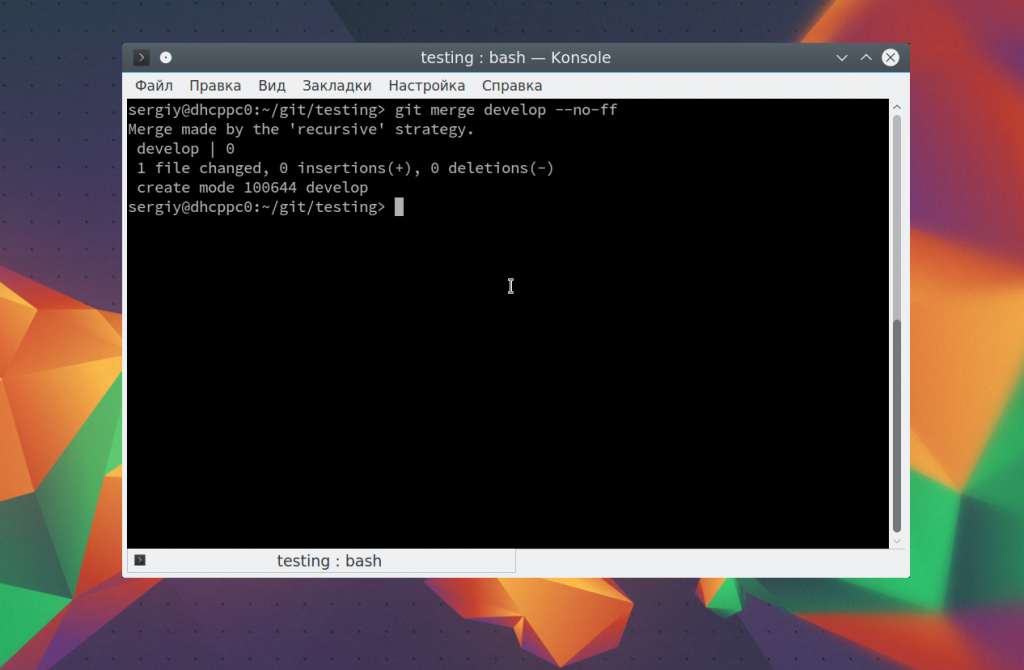Close the Konsole window
Viewport: 1024px width, 670px height.
pyautogui.click(x=890, y=58)
